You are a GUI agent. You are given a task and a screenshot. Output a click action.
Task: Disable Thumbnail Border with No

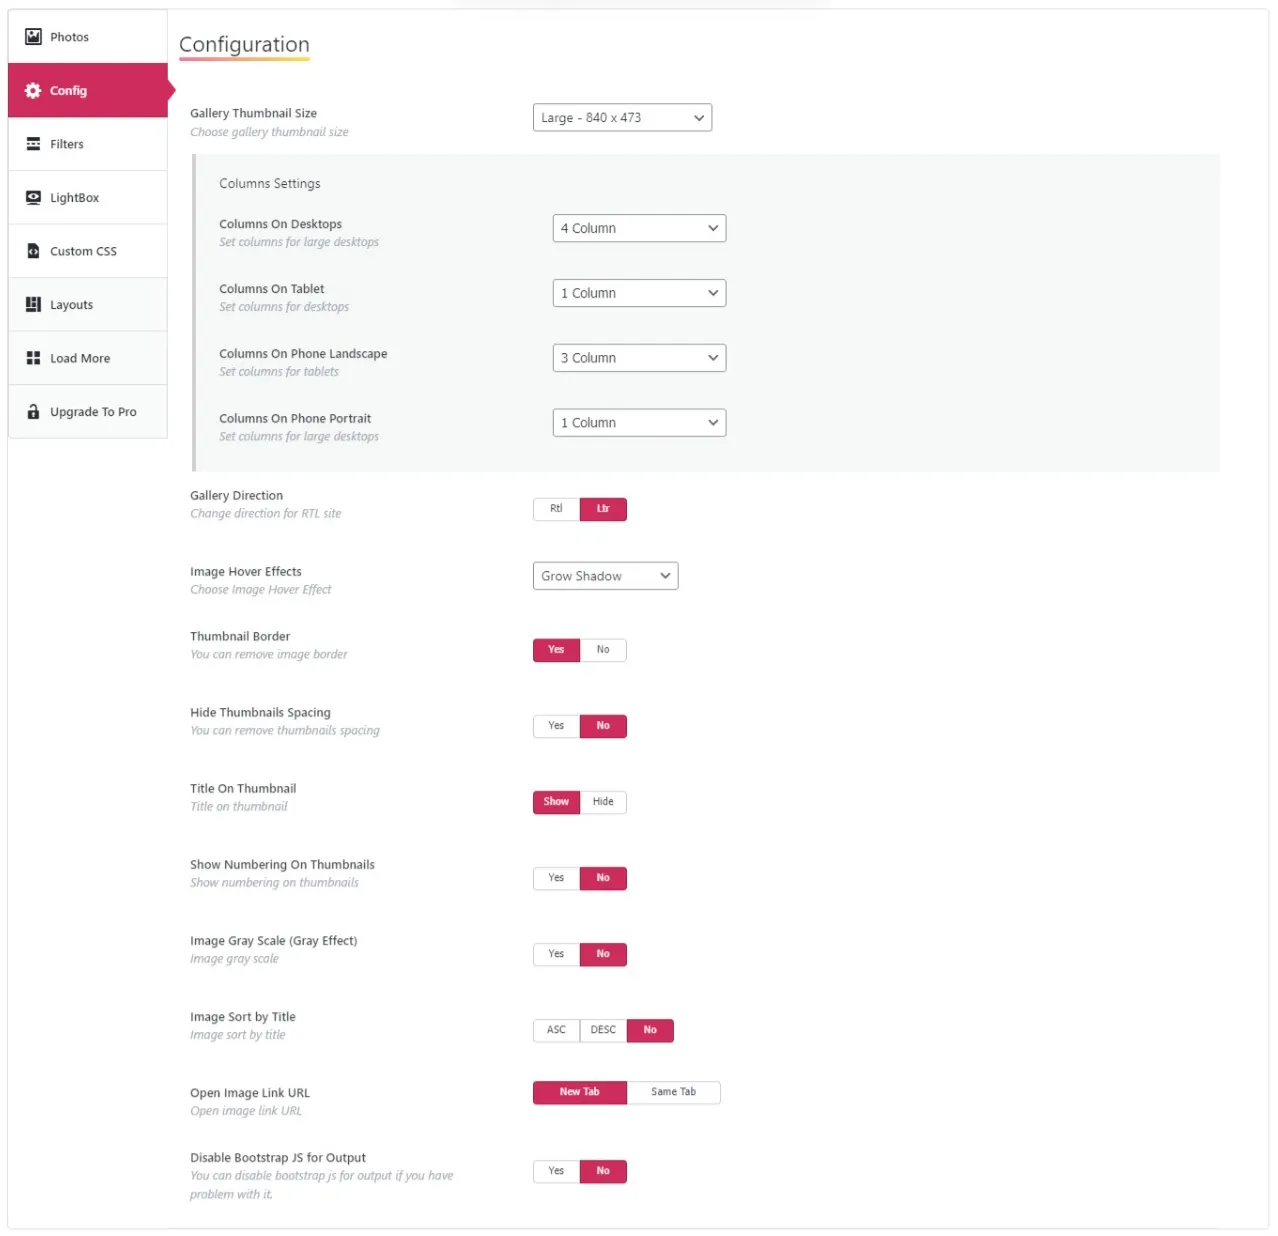point(603,650)
